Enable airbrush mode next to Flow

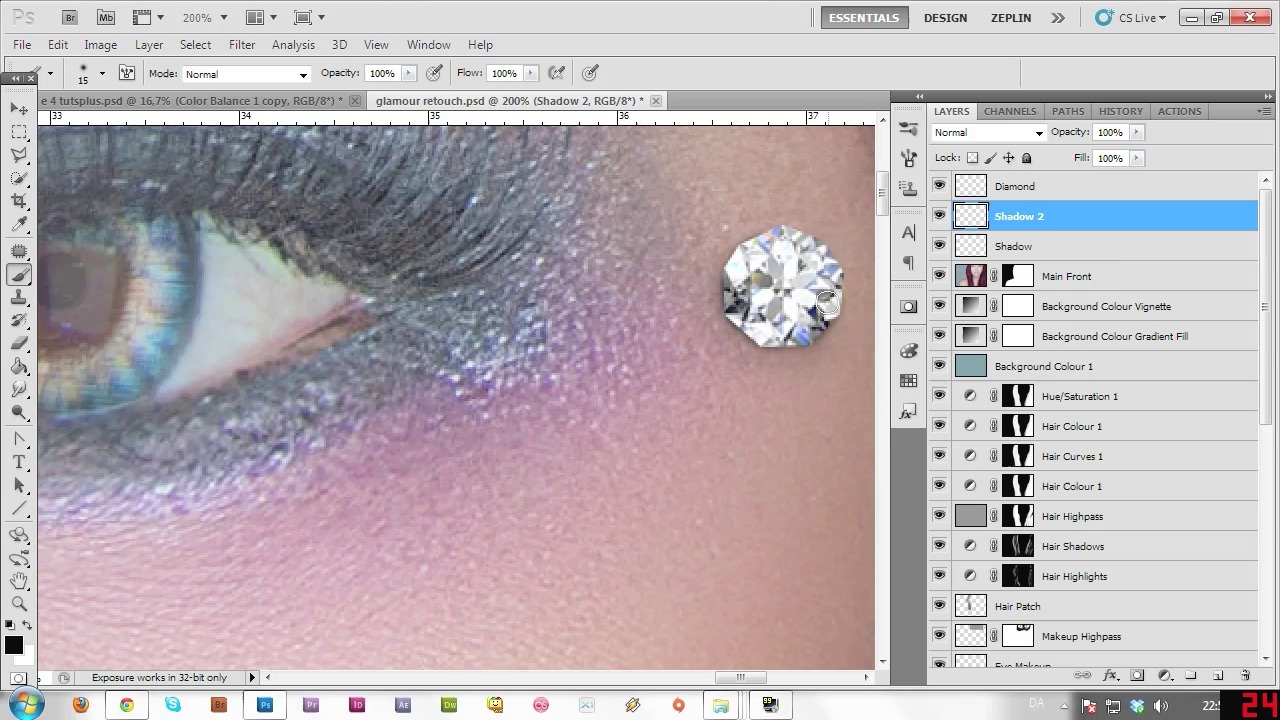click(557, 73)
